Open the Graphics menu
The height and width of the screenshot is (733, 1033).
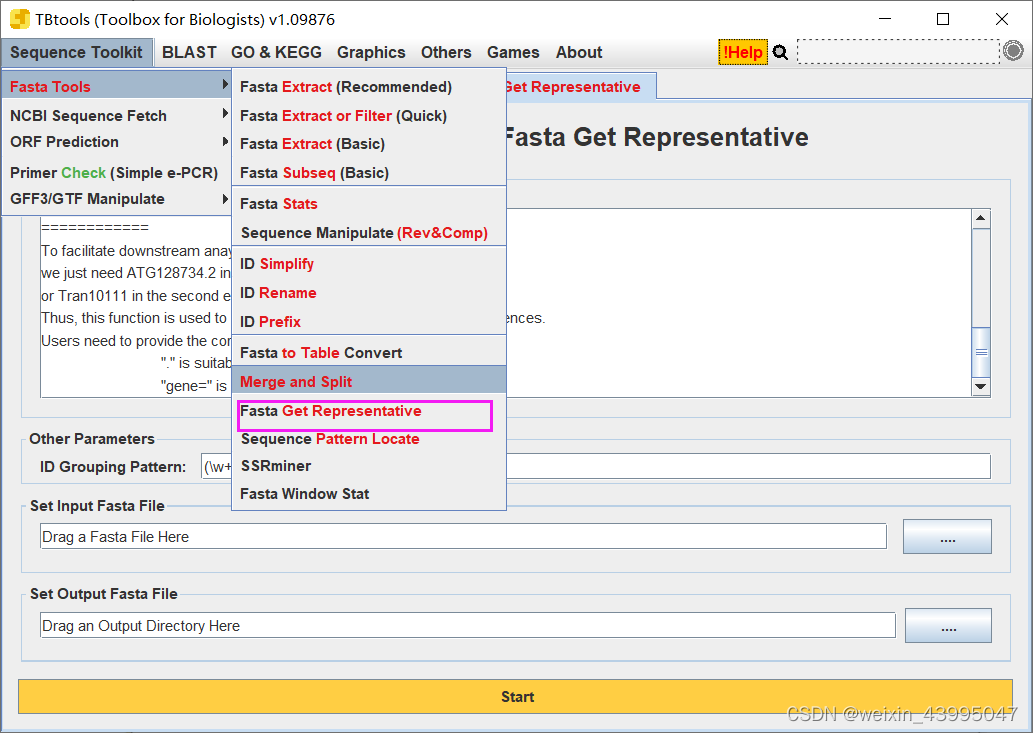tap(371, 53)
